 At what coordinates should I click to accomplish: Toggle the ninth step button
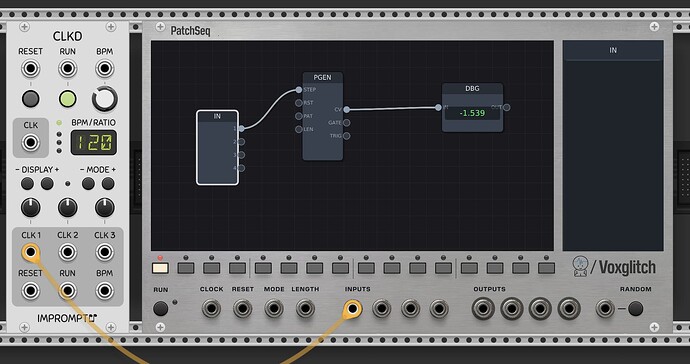point(366,268)
